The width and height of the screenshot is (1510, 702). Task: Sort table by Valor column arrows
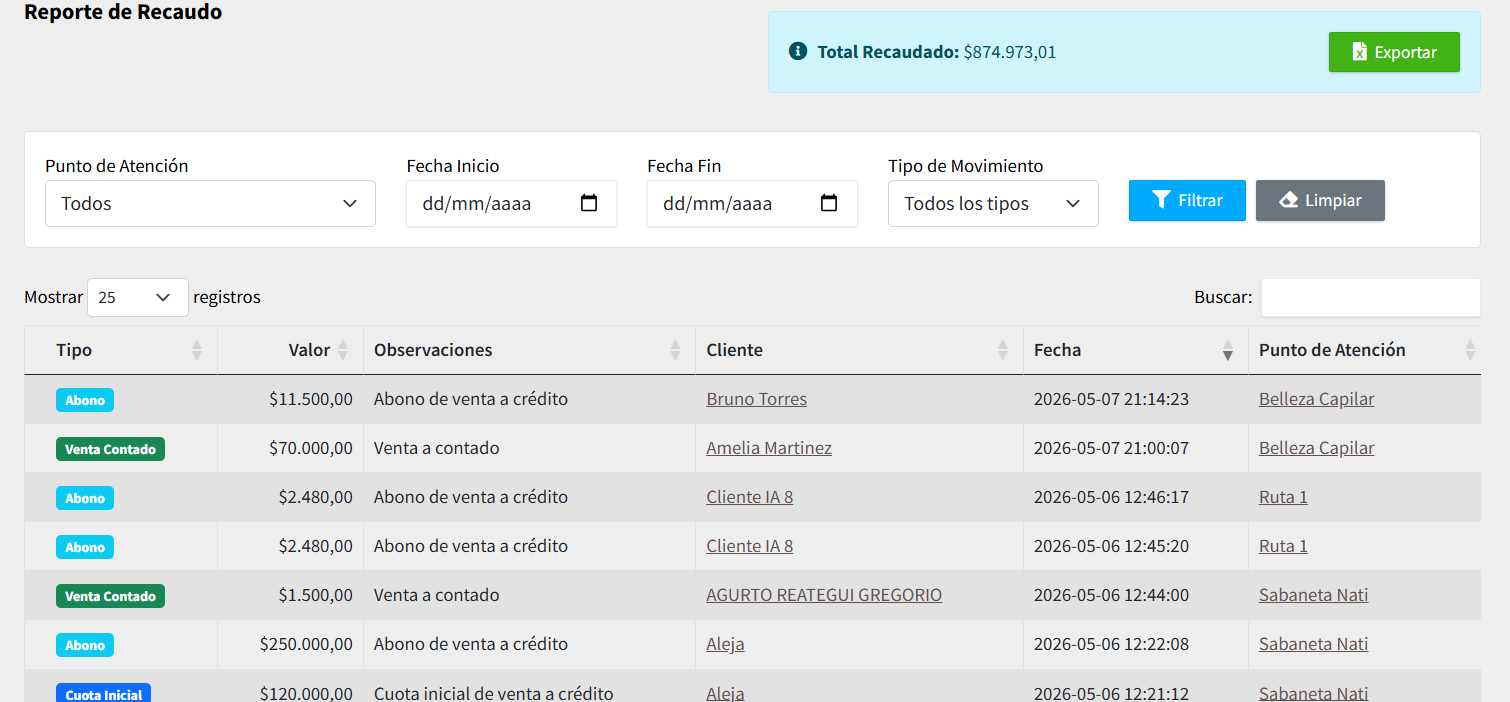pos(343,350)
